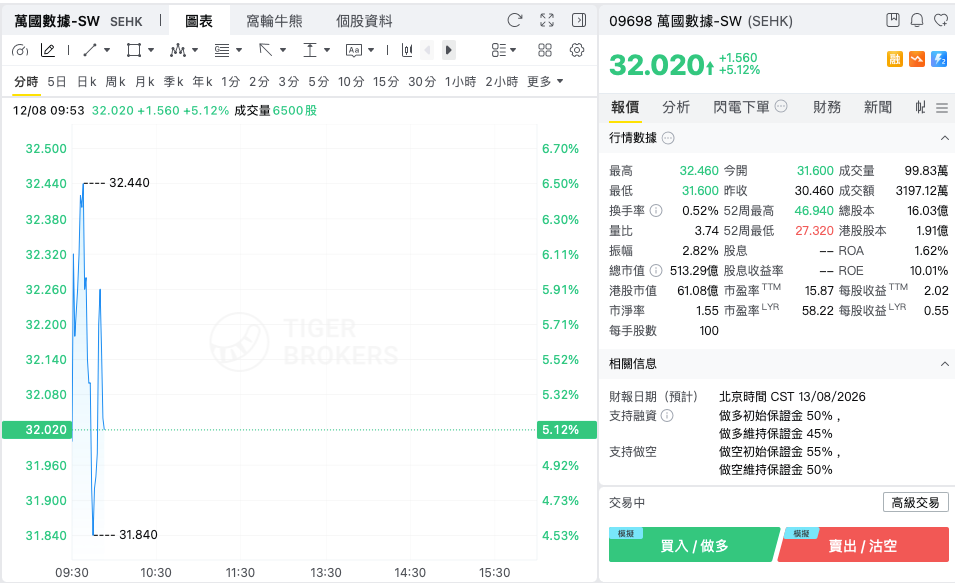Click the 賣出 / 沽空 button
The width and height of the screenshot is (955, 583).
[863, 545]
